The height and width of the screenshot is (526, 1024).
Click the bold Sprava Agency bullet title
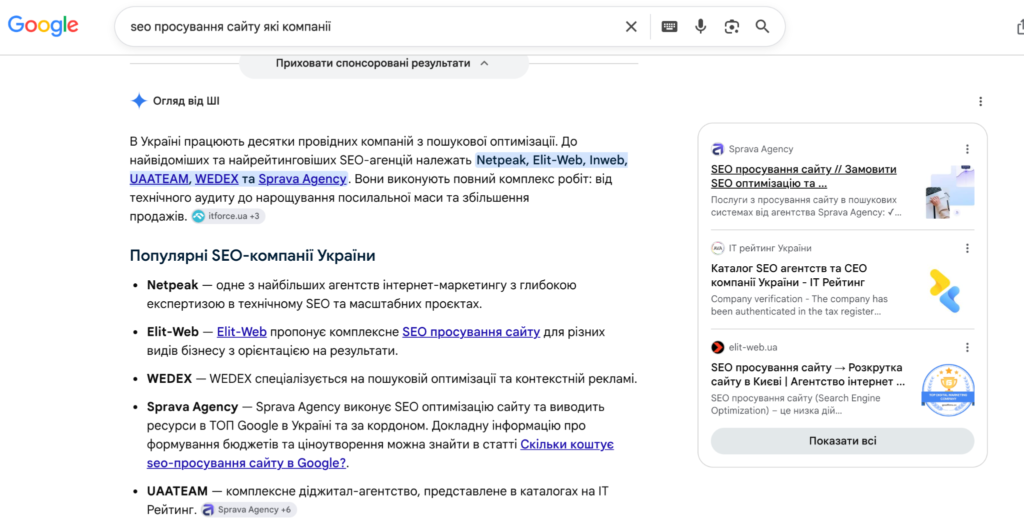[x=192, y=407]
